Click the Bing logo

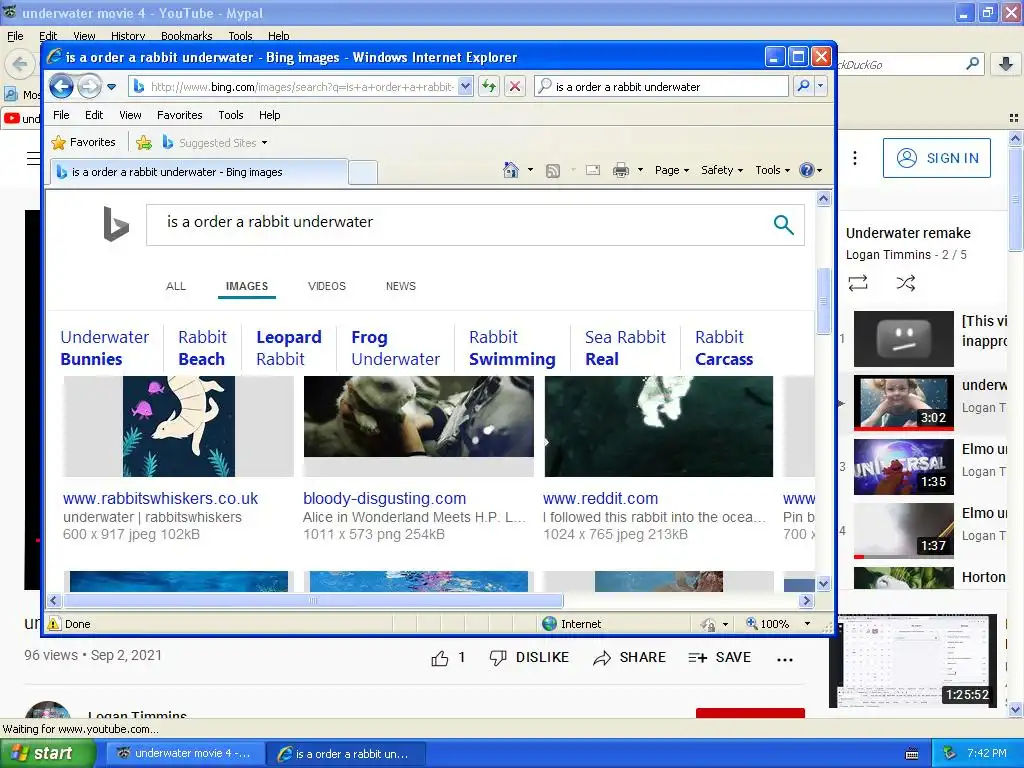tap(116, 223)
